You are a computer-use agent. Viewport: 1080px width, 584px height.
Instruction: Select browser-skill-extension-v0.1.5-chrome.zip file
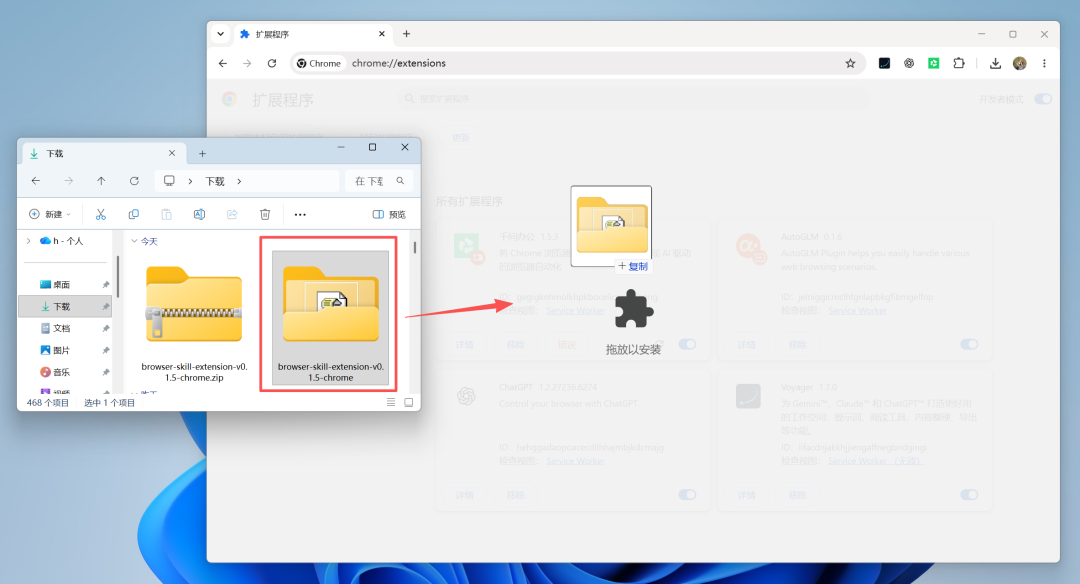194,323
